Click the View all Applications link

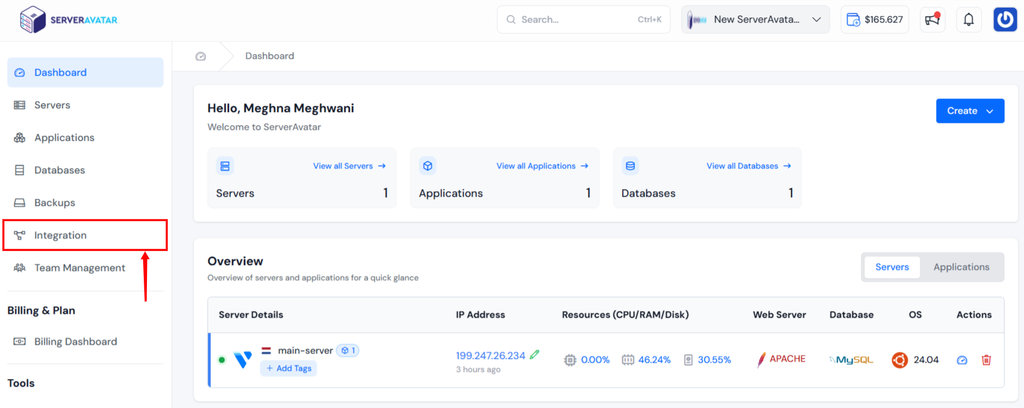click(x=543, y=166)
